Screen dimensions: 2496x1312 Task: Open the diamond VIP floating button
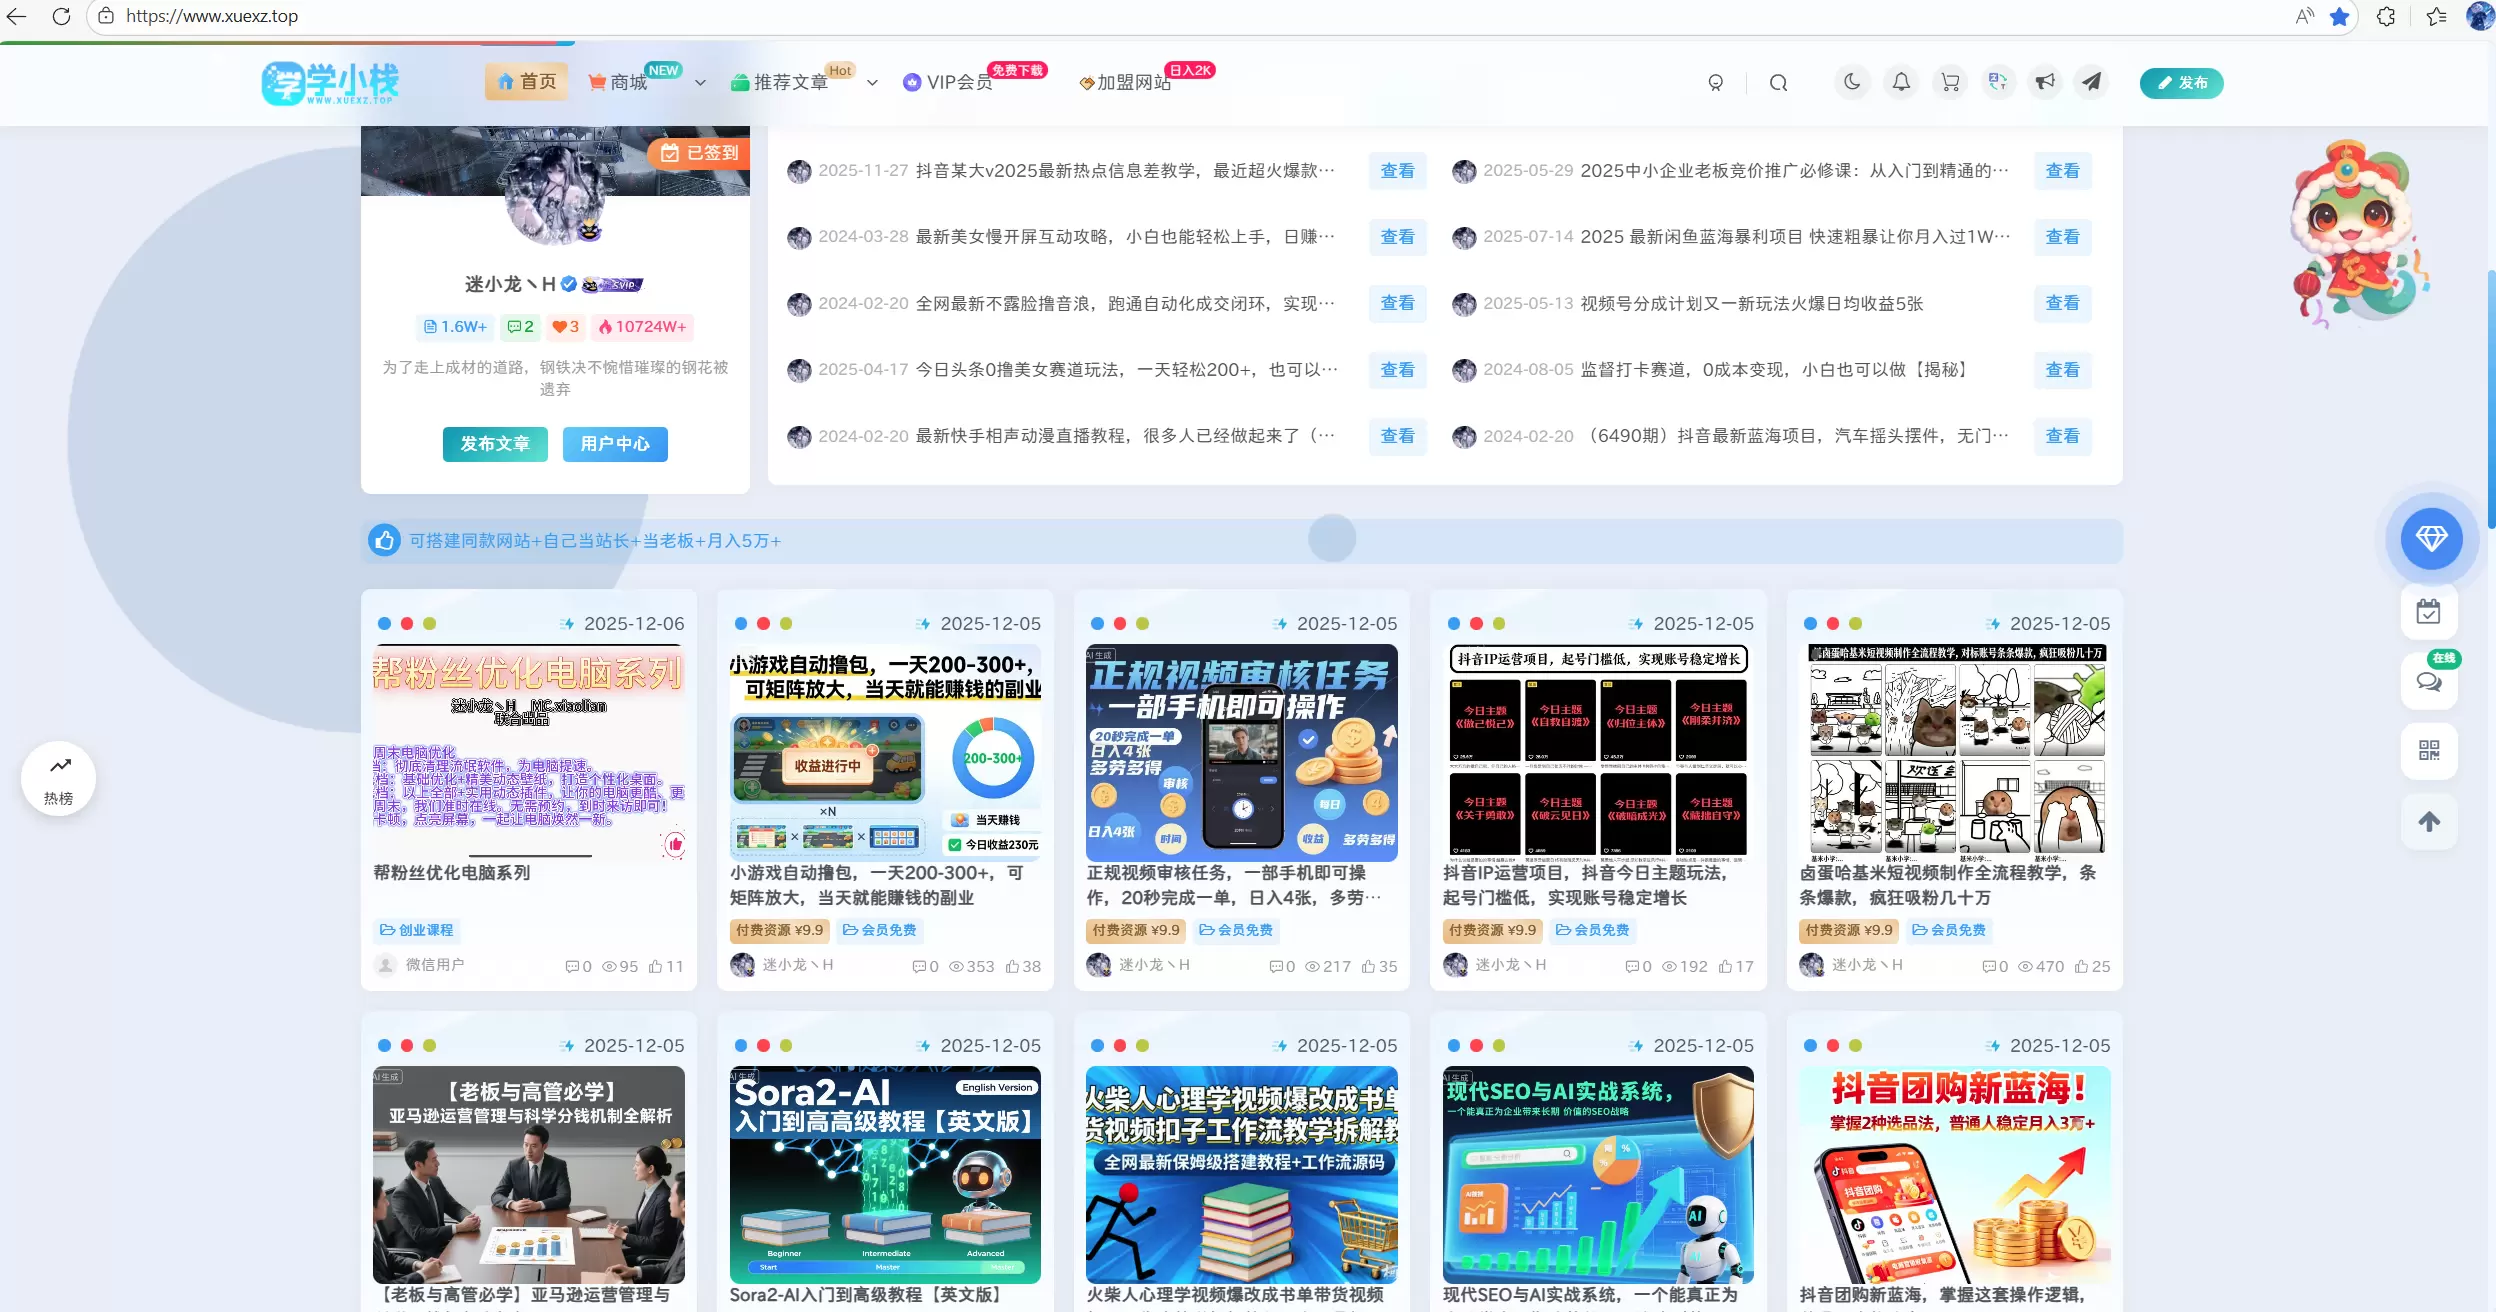click(x=2431, y=538)
